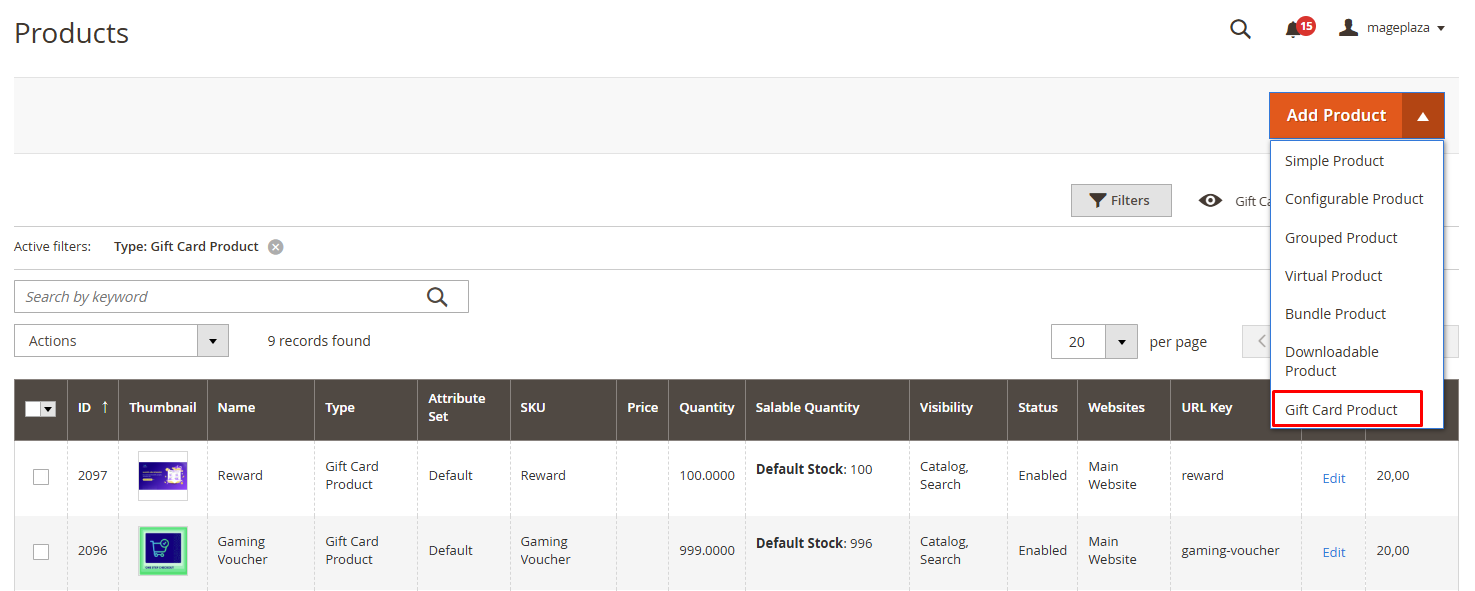Viewport: 1475px width, 591px height.
Task: Remove the Gift Card Product active filter
Action: point(276,247)
